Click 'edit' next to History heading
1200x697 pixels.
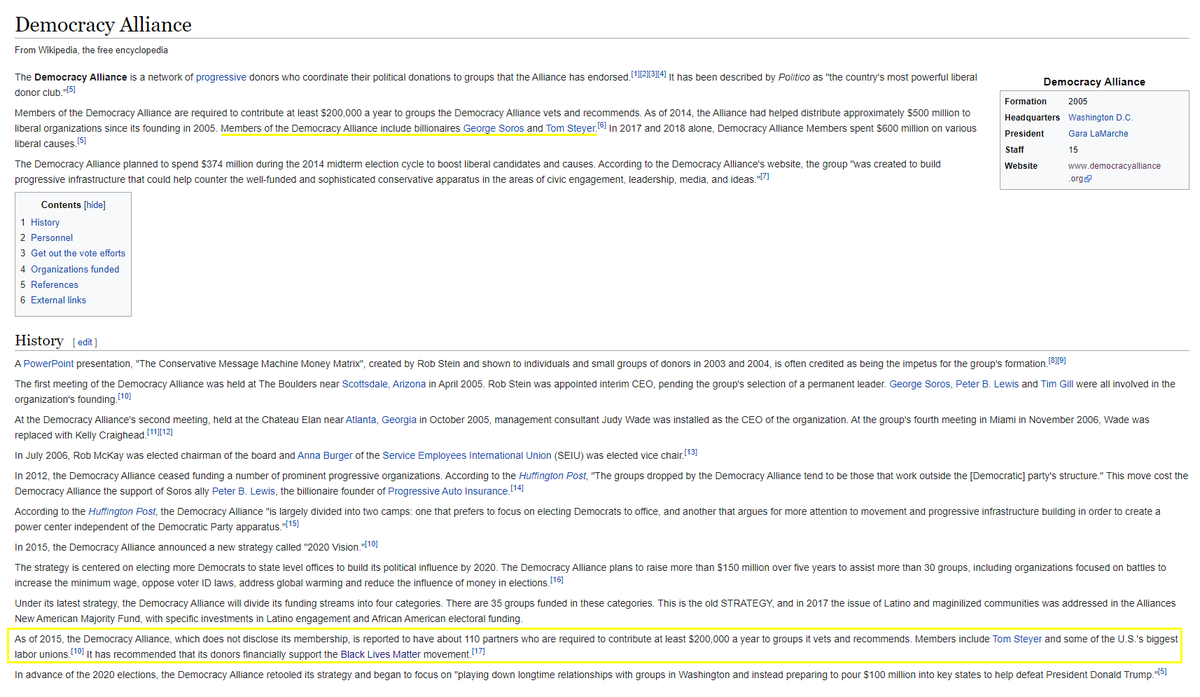(84, 343)
